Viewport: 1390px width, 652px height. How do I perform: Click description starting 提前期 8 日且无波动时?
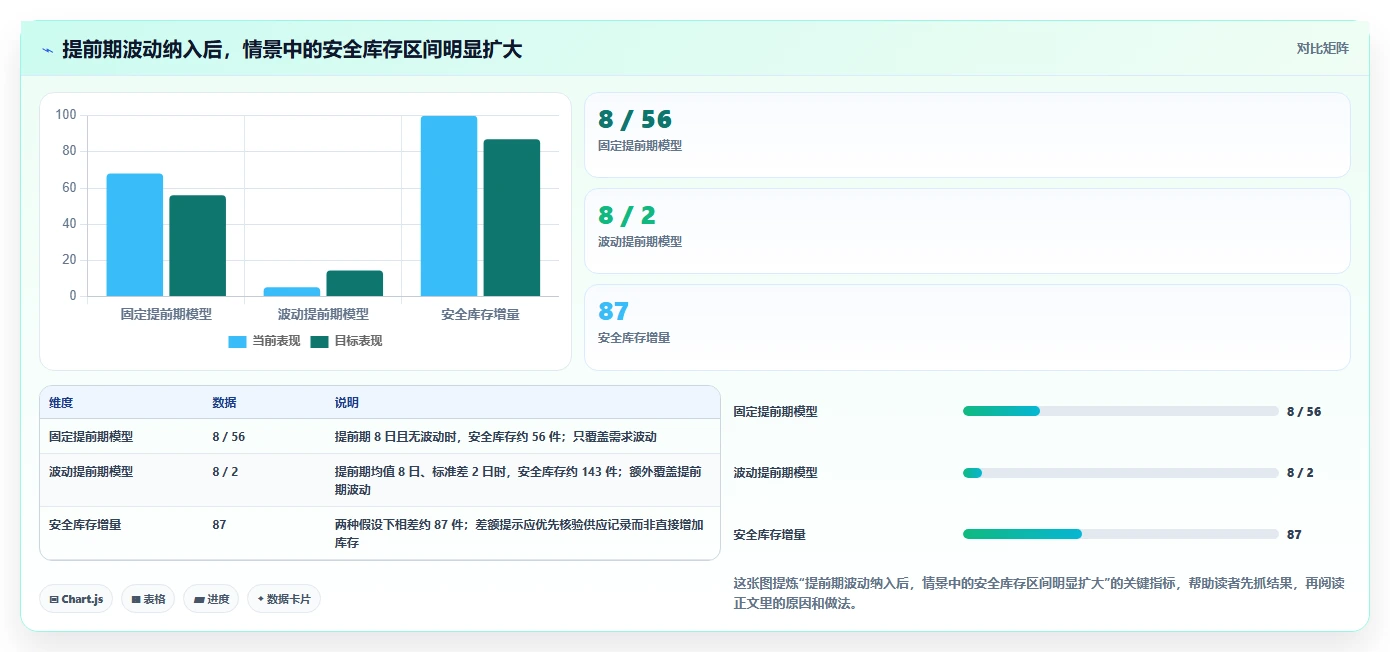coord(496,437)
